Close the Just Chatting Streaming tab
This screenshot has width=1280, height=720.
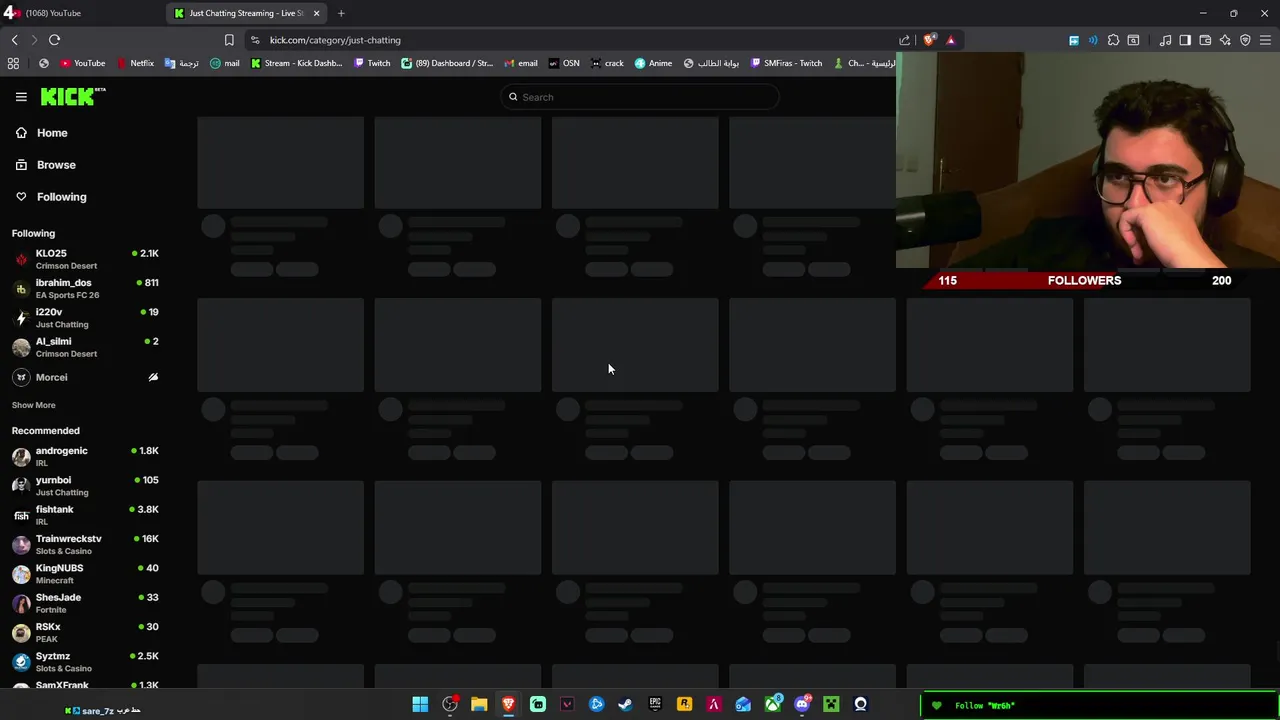coord(316,13)
